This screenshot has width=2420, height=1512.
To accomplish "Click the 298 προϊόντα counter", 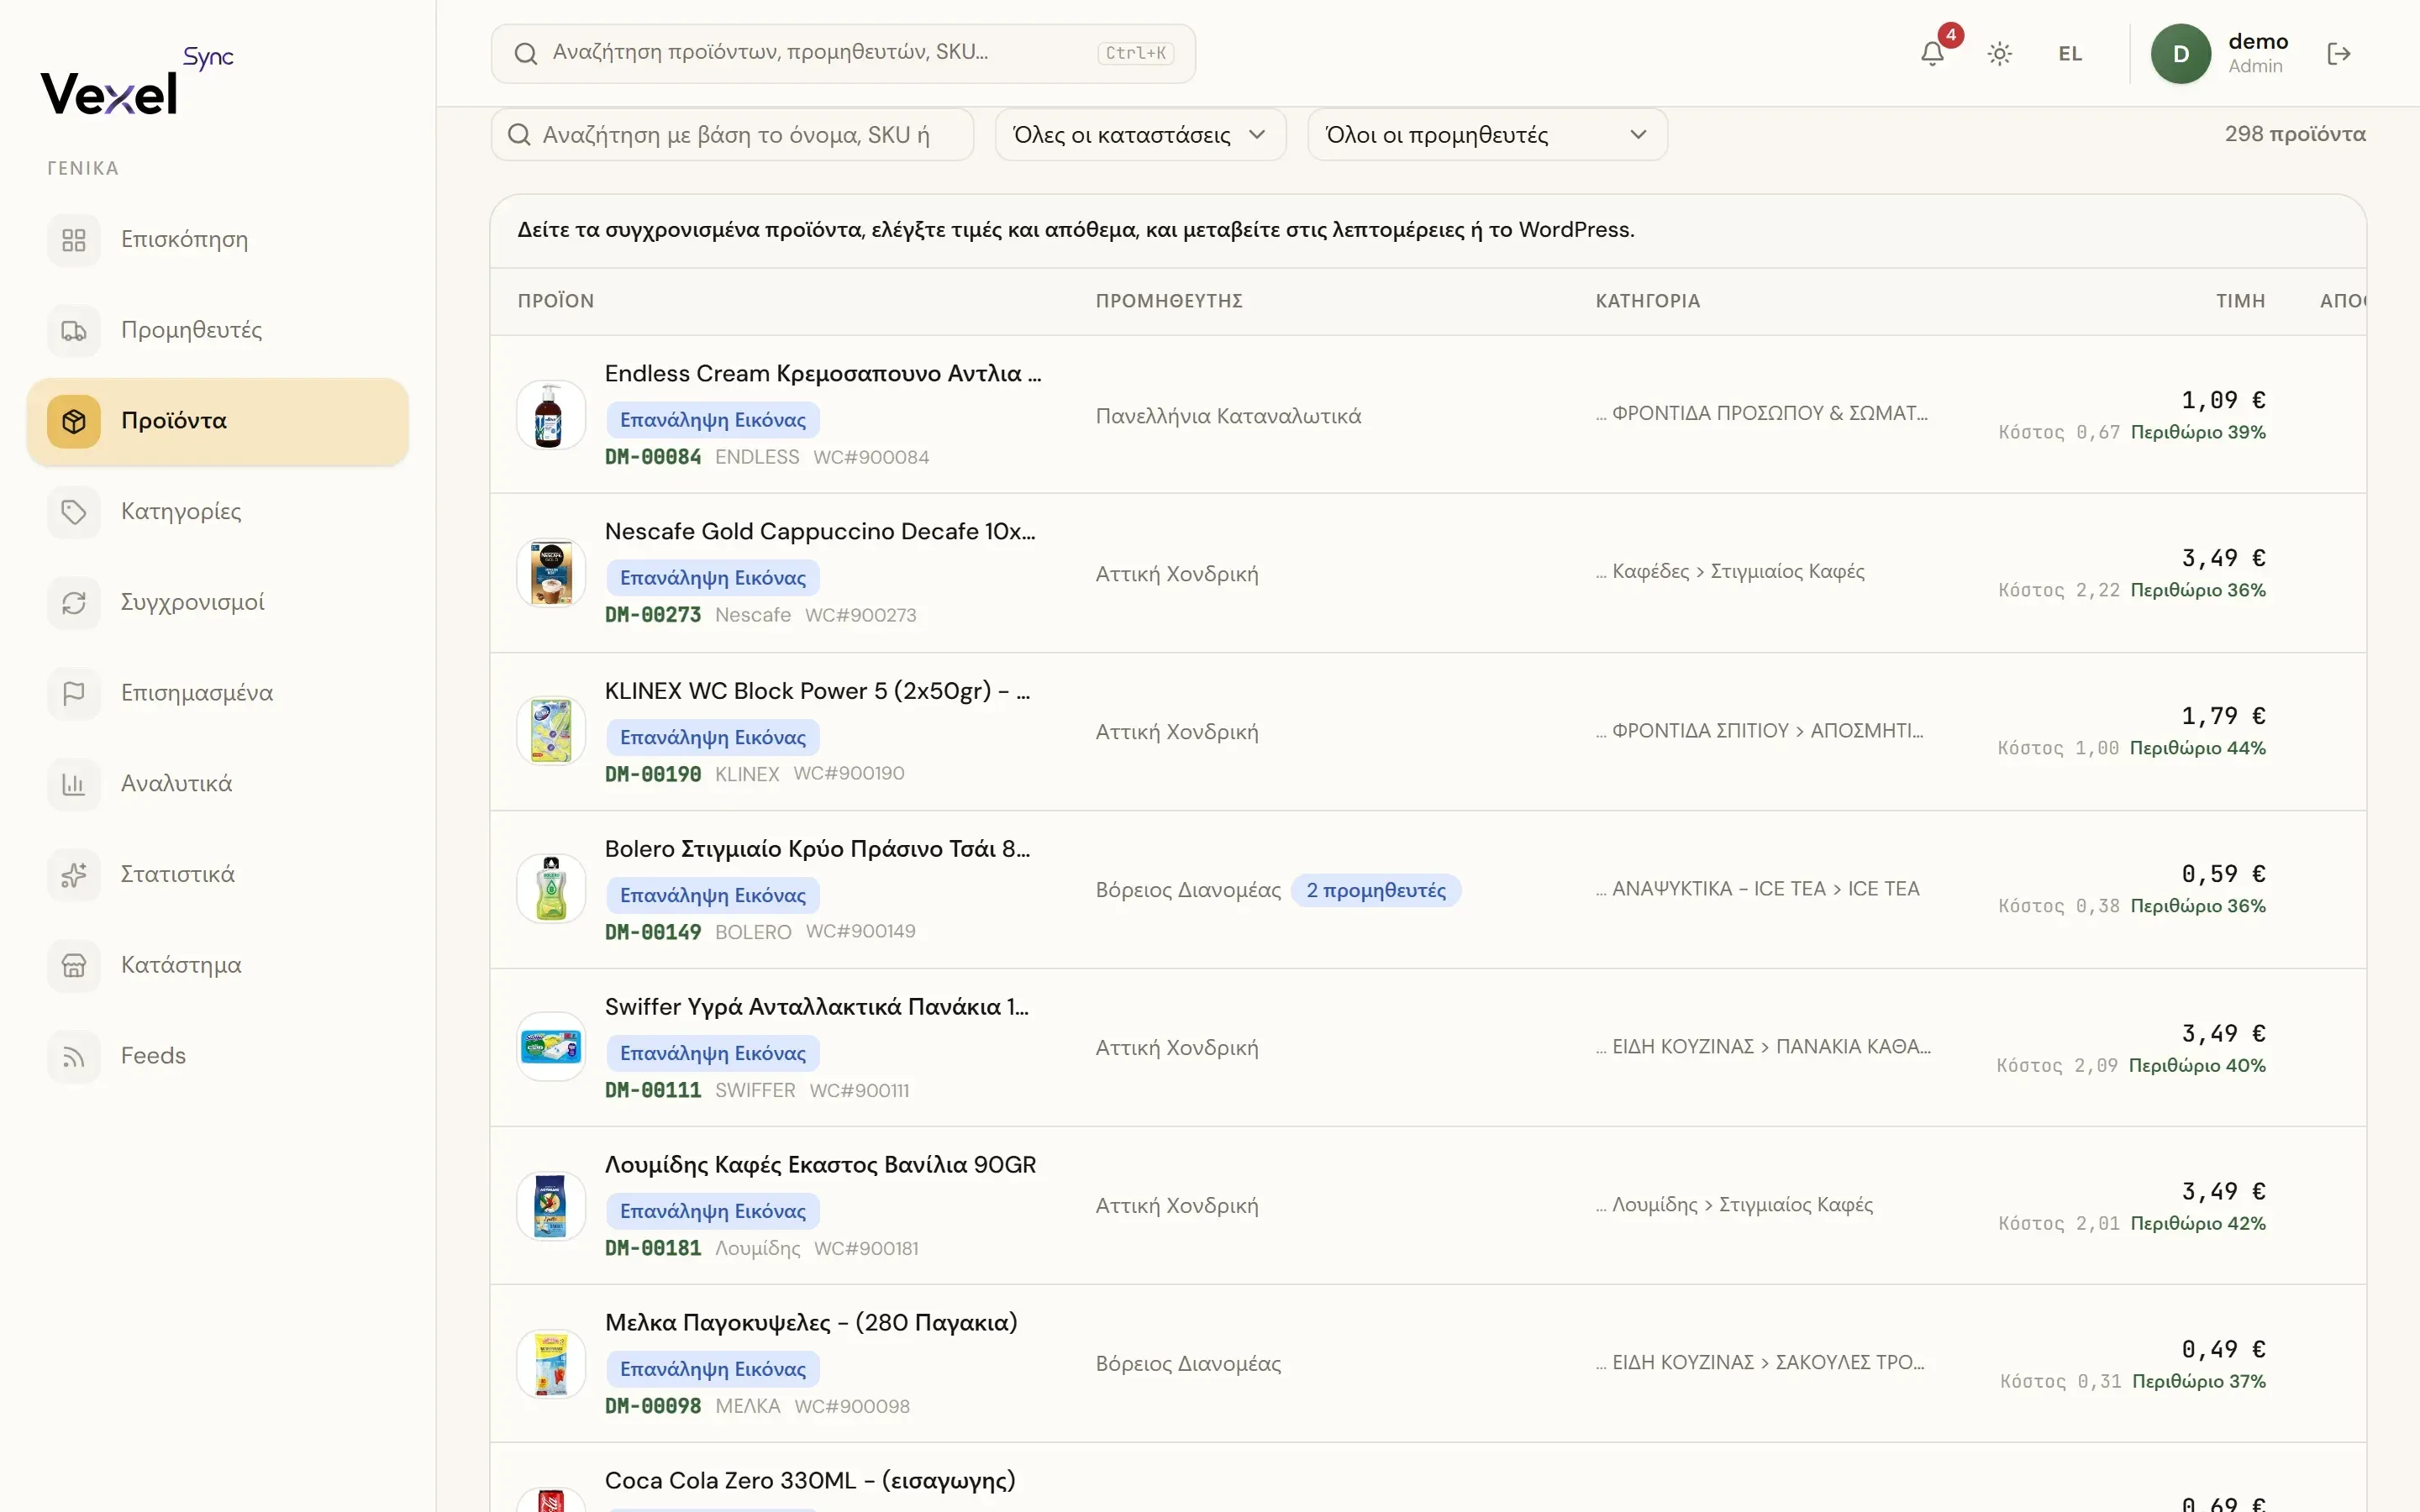I will (2295, 134).
